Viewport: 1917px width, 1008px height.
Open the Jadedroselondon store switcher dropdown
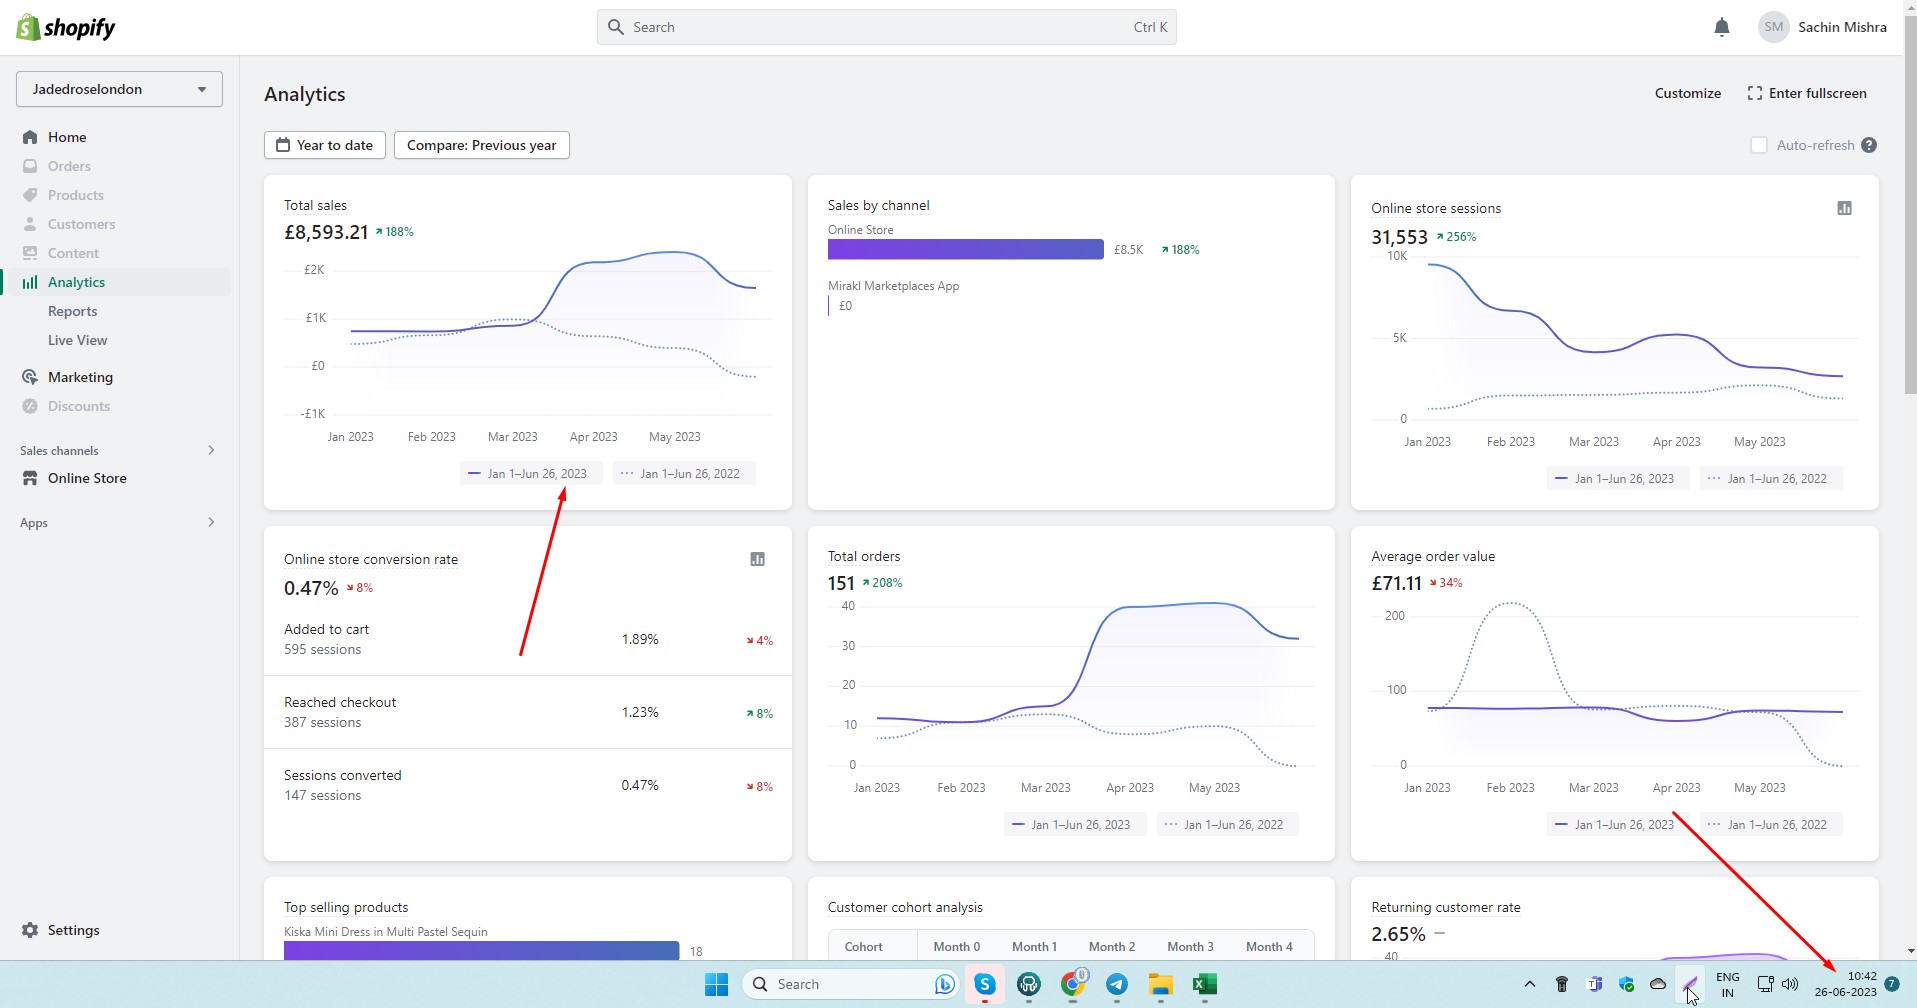pyautogui.click(x=119, y=89)
